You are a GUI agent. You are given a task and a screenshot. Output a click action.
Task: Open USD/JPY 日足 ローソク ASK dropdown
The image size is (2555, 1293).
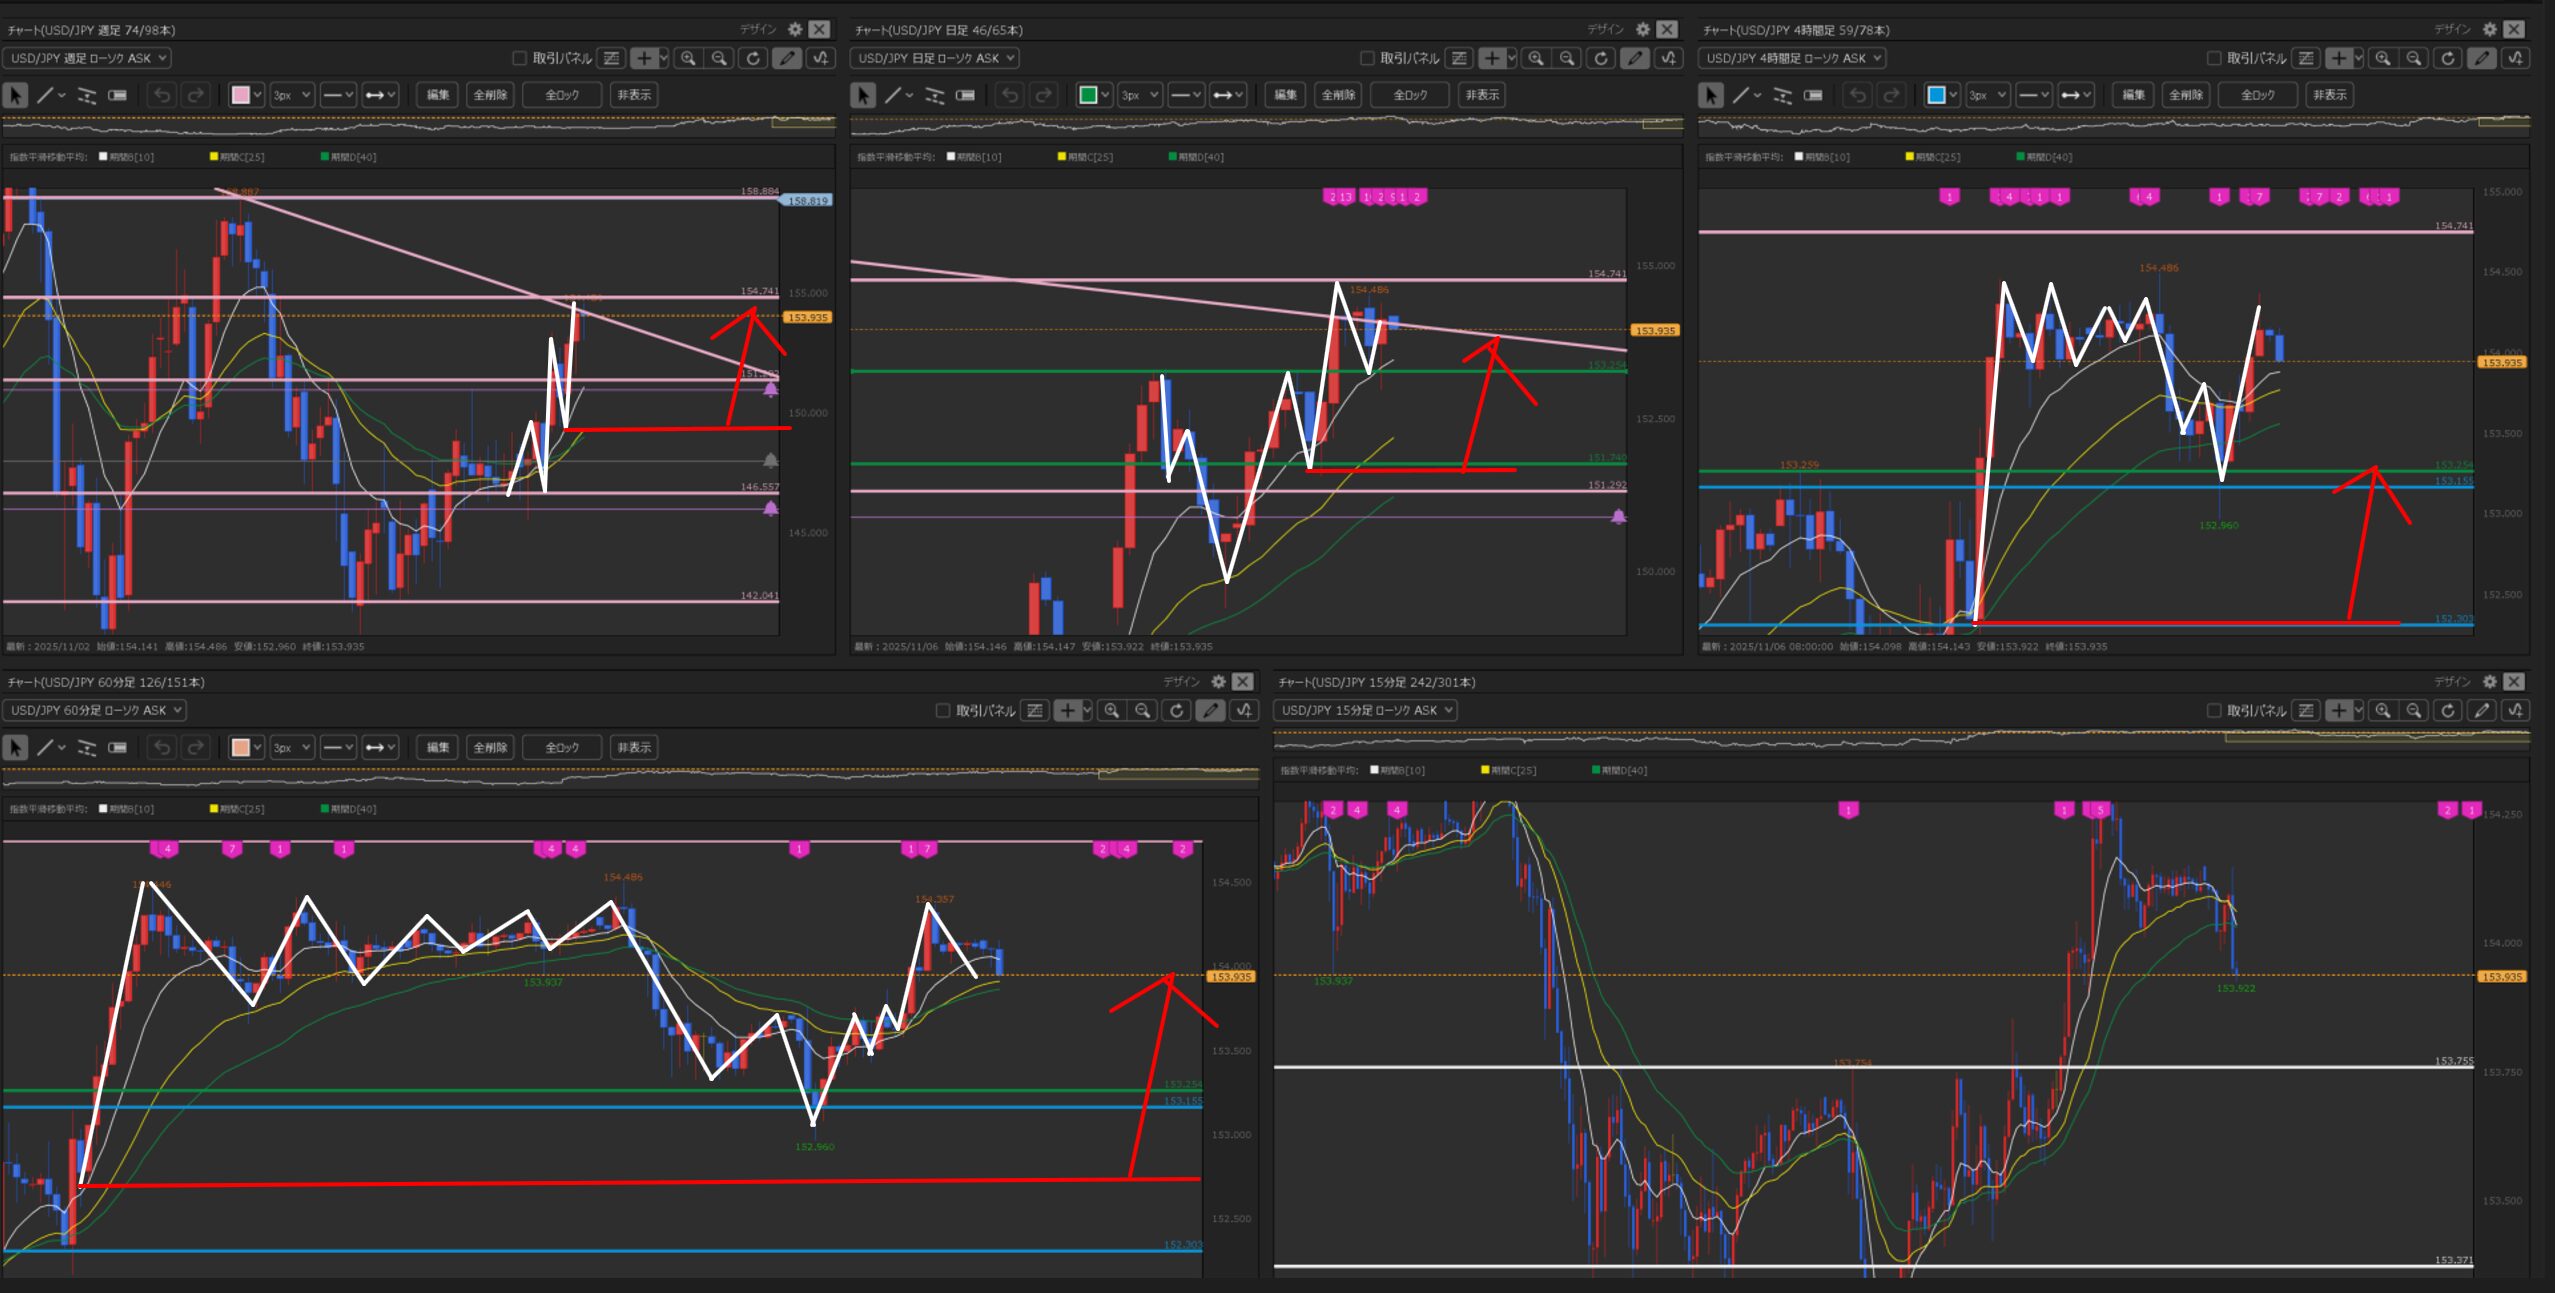point(934,58)
